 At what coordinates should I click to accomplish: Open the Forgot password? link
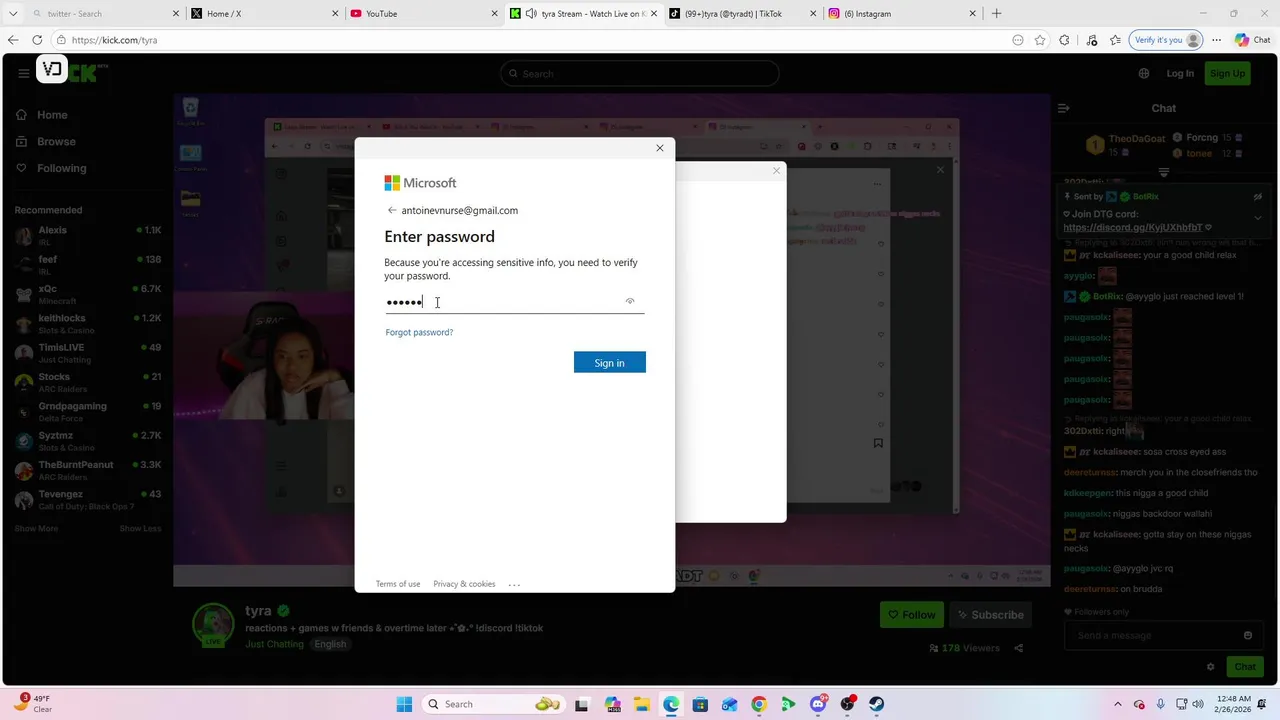pos(419,332)
